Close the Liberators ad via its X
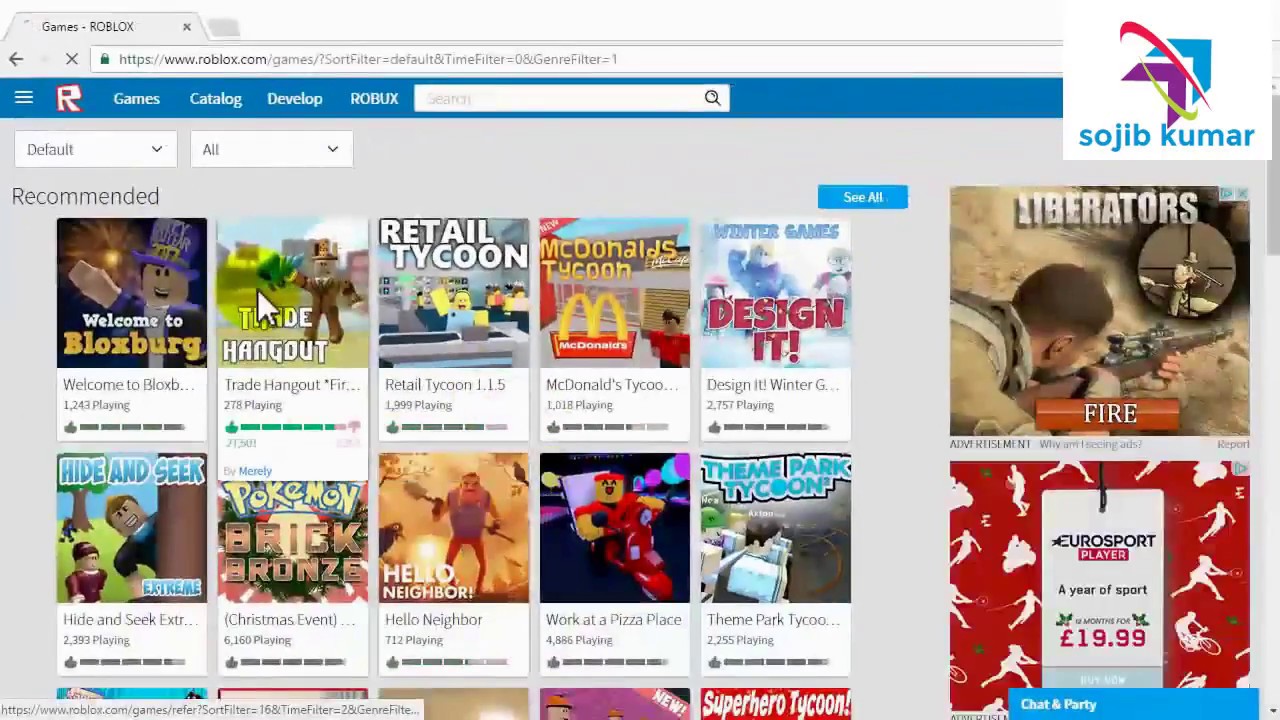 1241,194
